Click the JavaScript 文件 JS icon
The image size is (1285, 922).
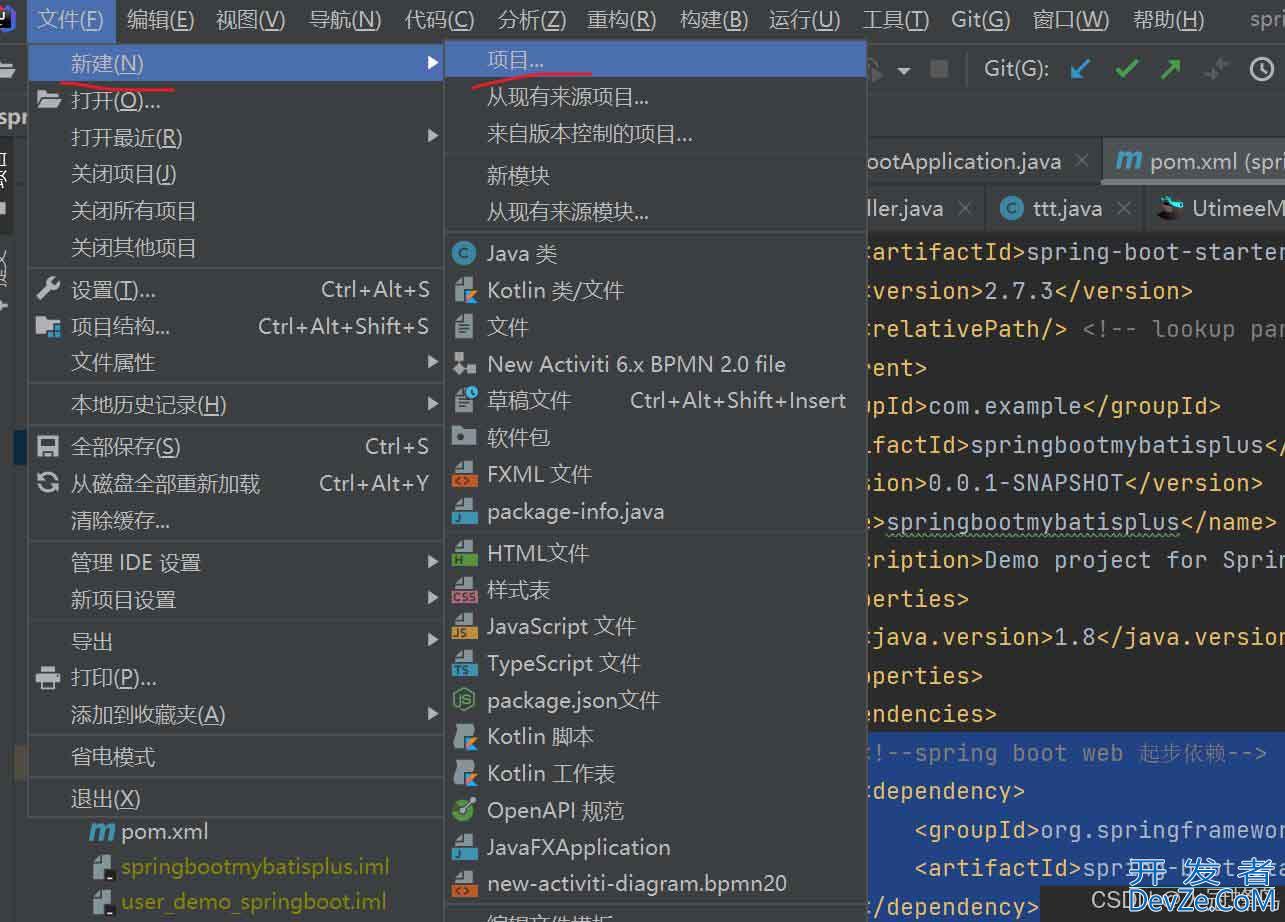[x=465, y=626]
